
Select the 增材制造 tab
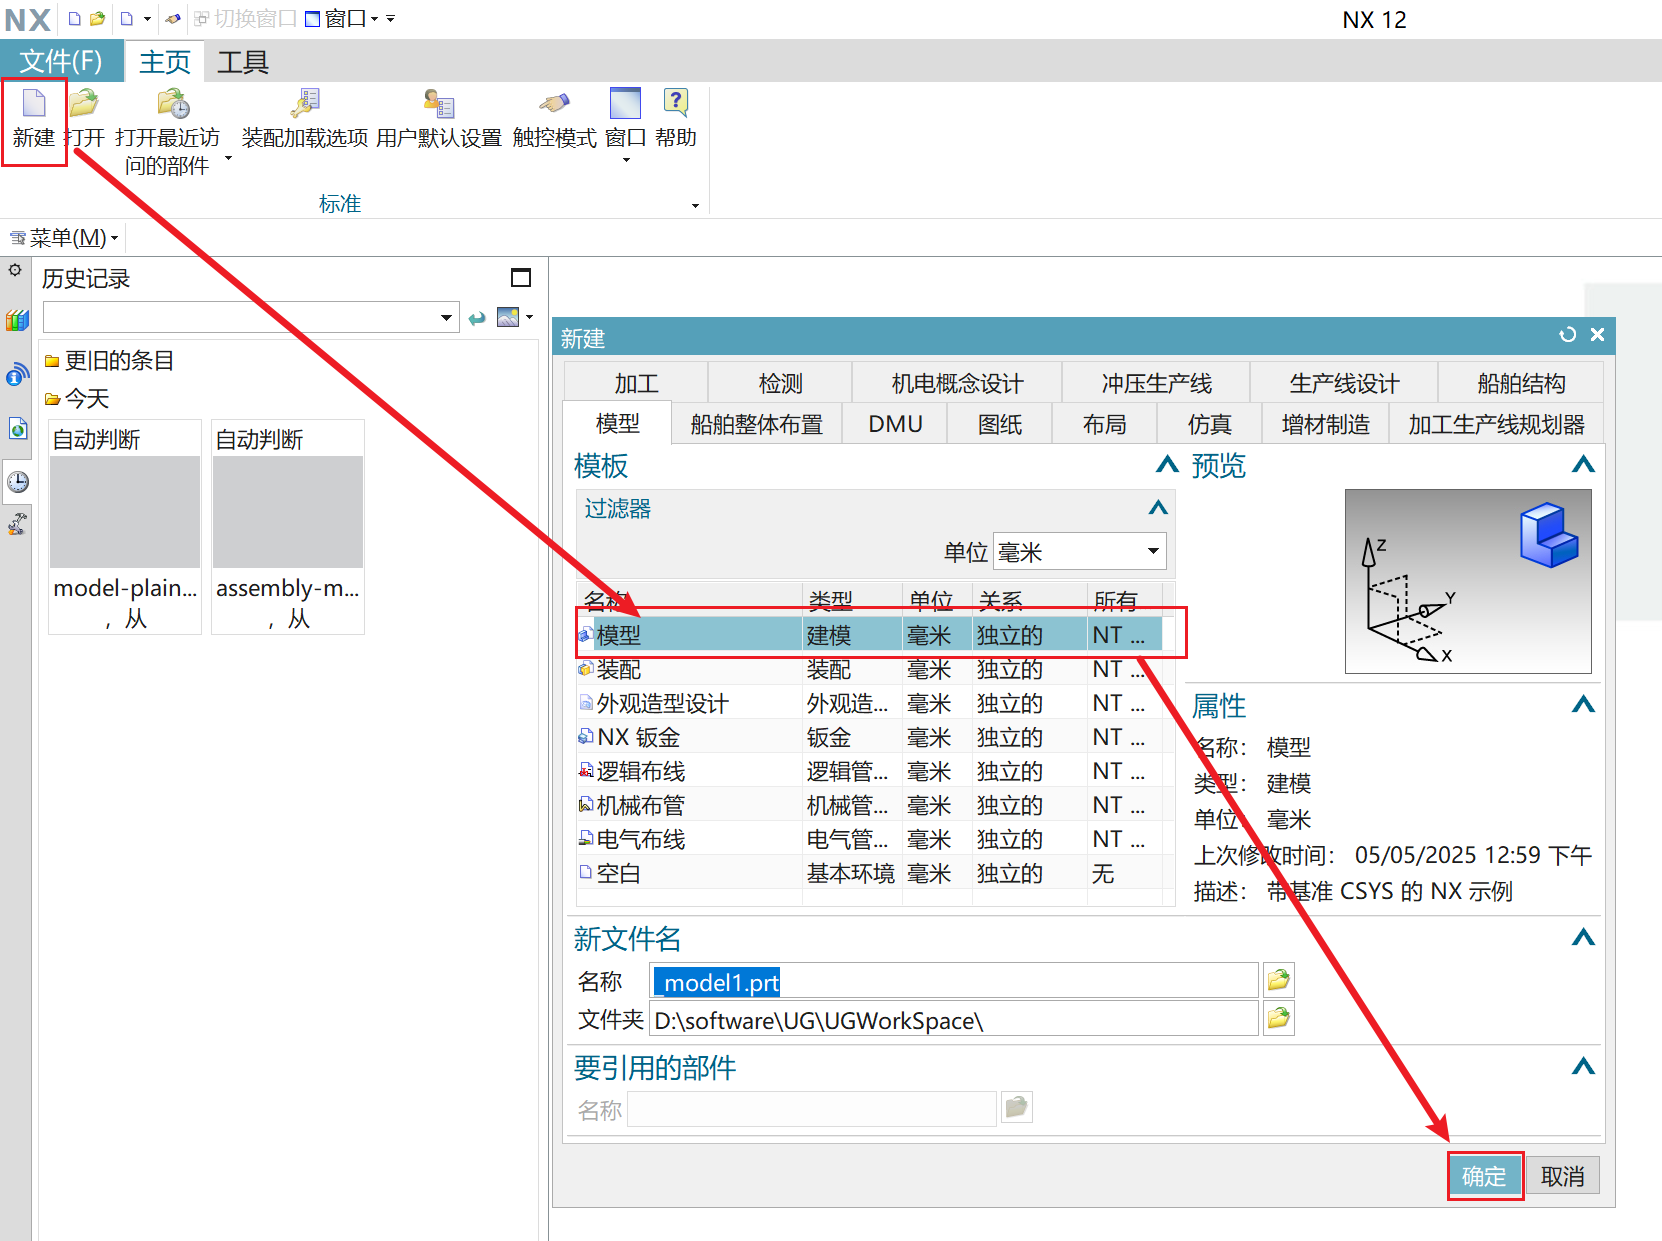[x=1325, y=424]
